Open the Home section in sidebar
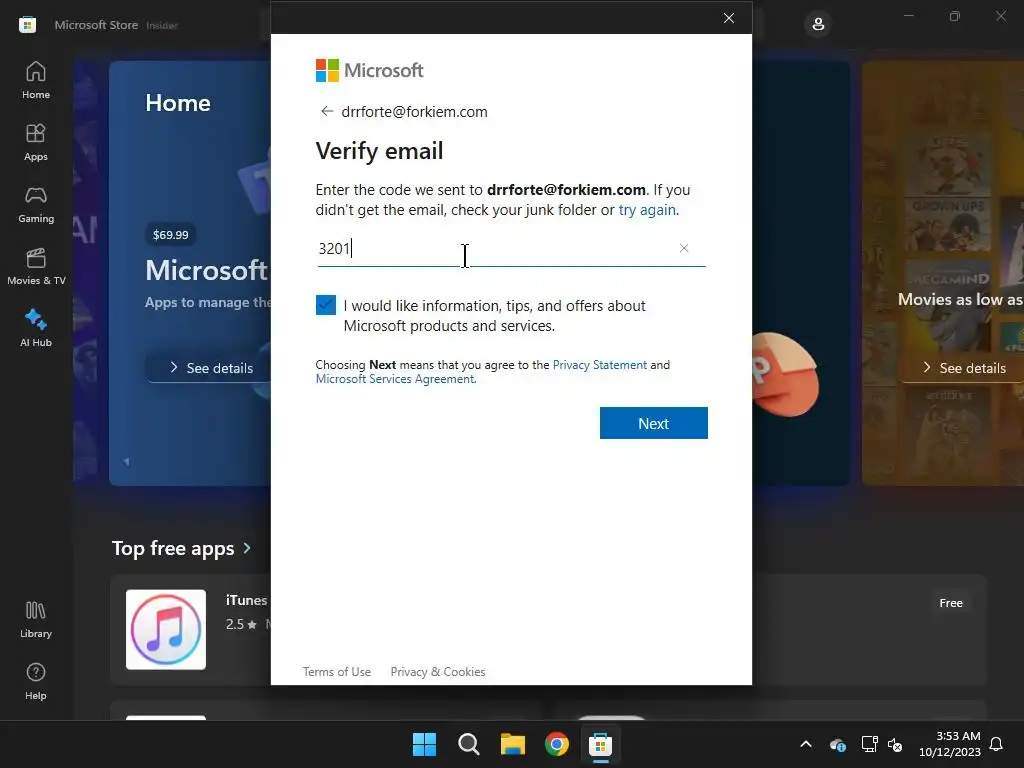The width and height of the screenshot is (1024, 768). pyautogui.click(x=36, y=80)
